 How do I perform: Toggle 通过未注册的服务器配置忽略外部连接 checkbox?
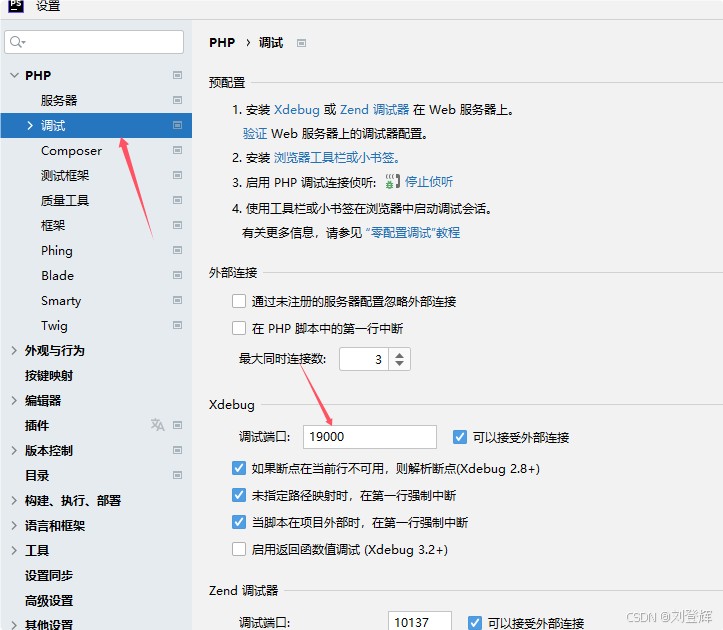pyautogui.click(x=239, y=301)
